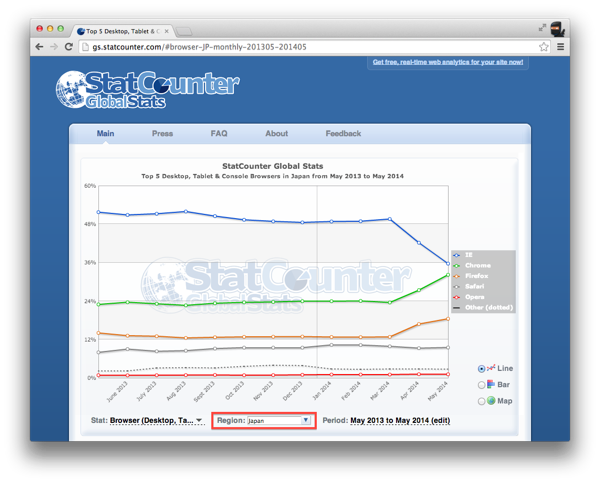The height and width of the screenshot is (483, 600).
Task: Click the Bar chart icon
Action: pos(491,384)
